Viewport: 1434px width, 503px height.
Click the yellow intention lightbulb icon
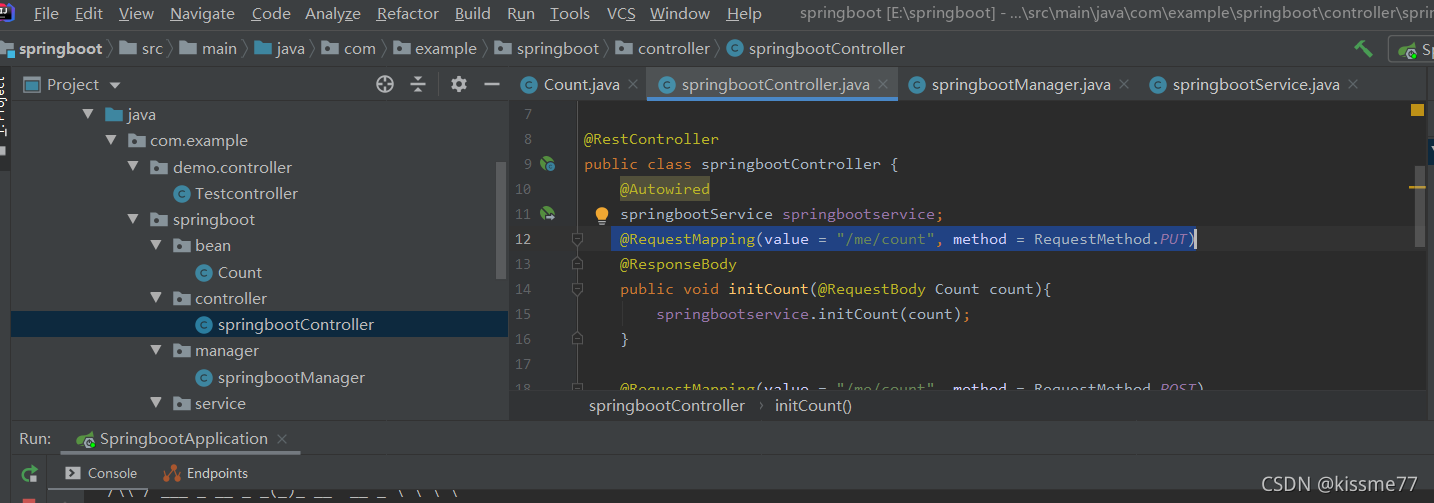click(602, 214)
